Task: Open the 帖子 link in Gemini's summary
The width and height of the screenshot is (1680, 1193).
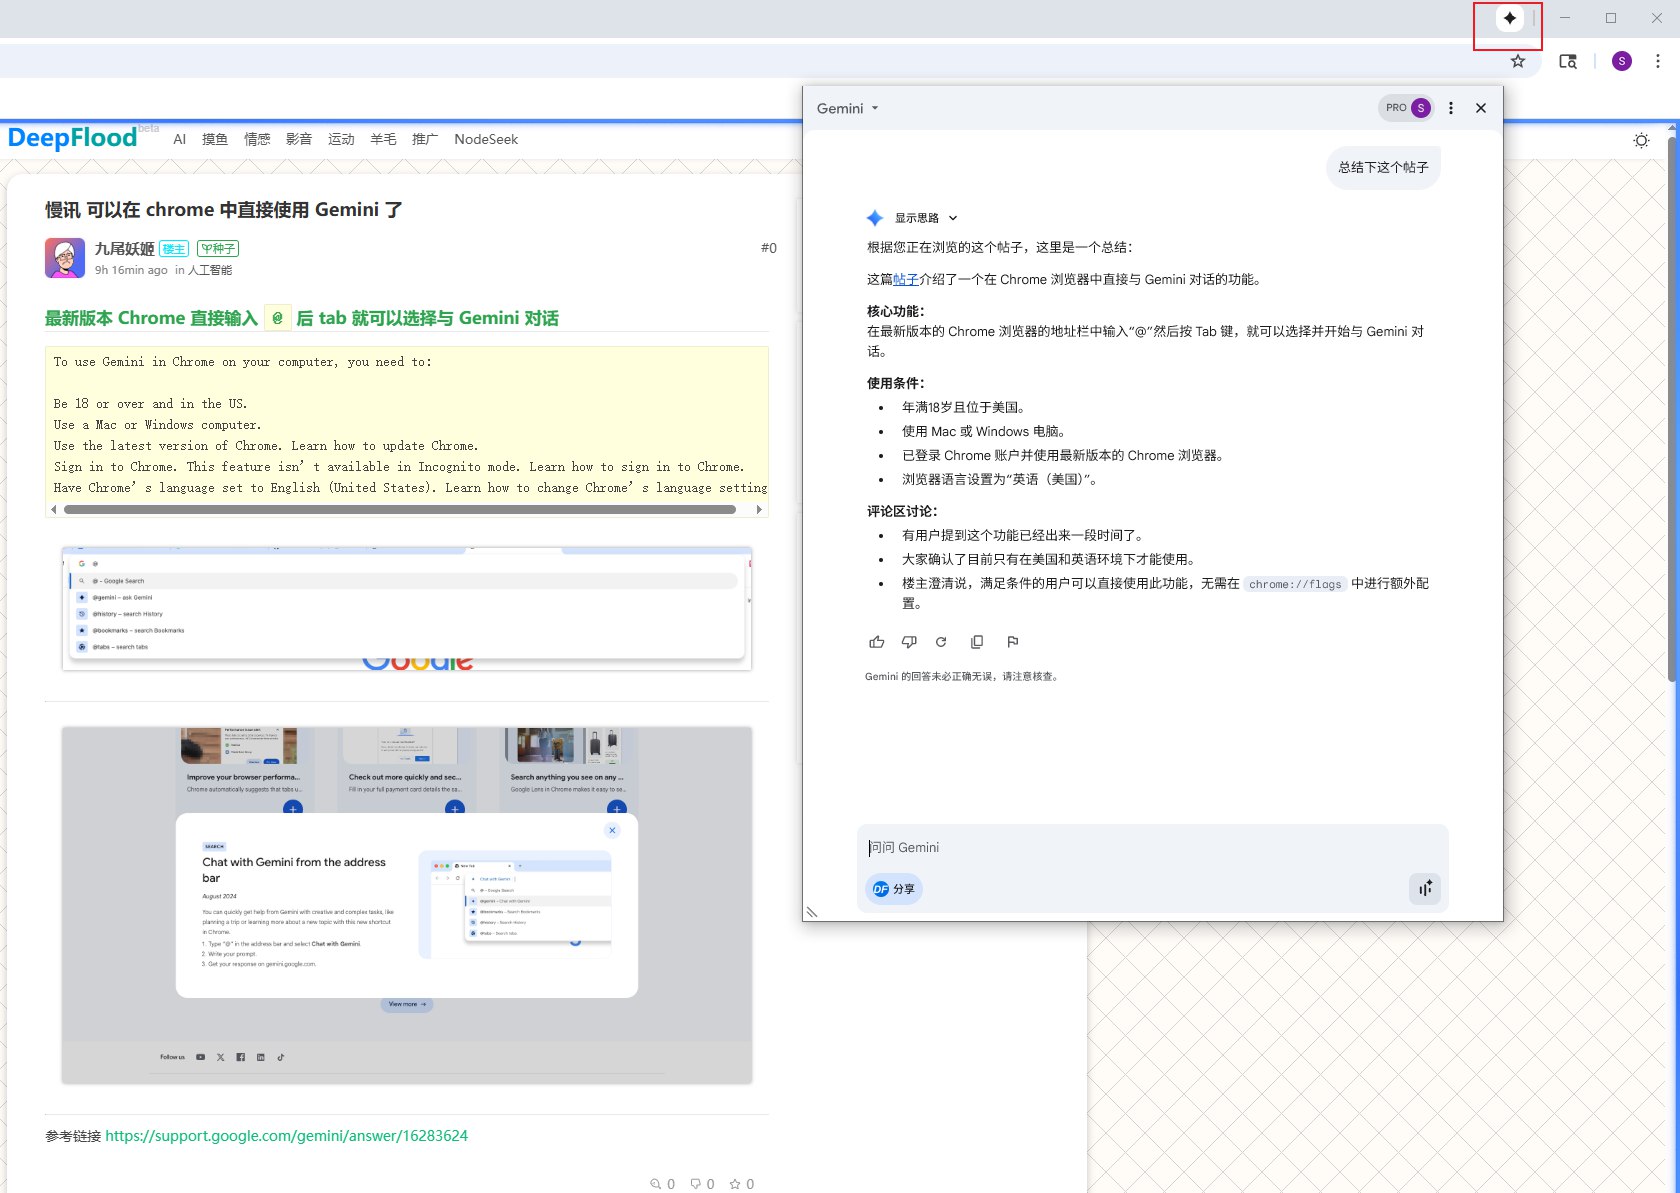Action: click(905, 280)
